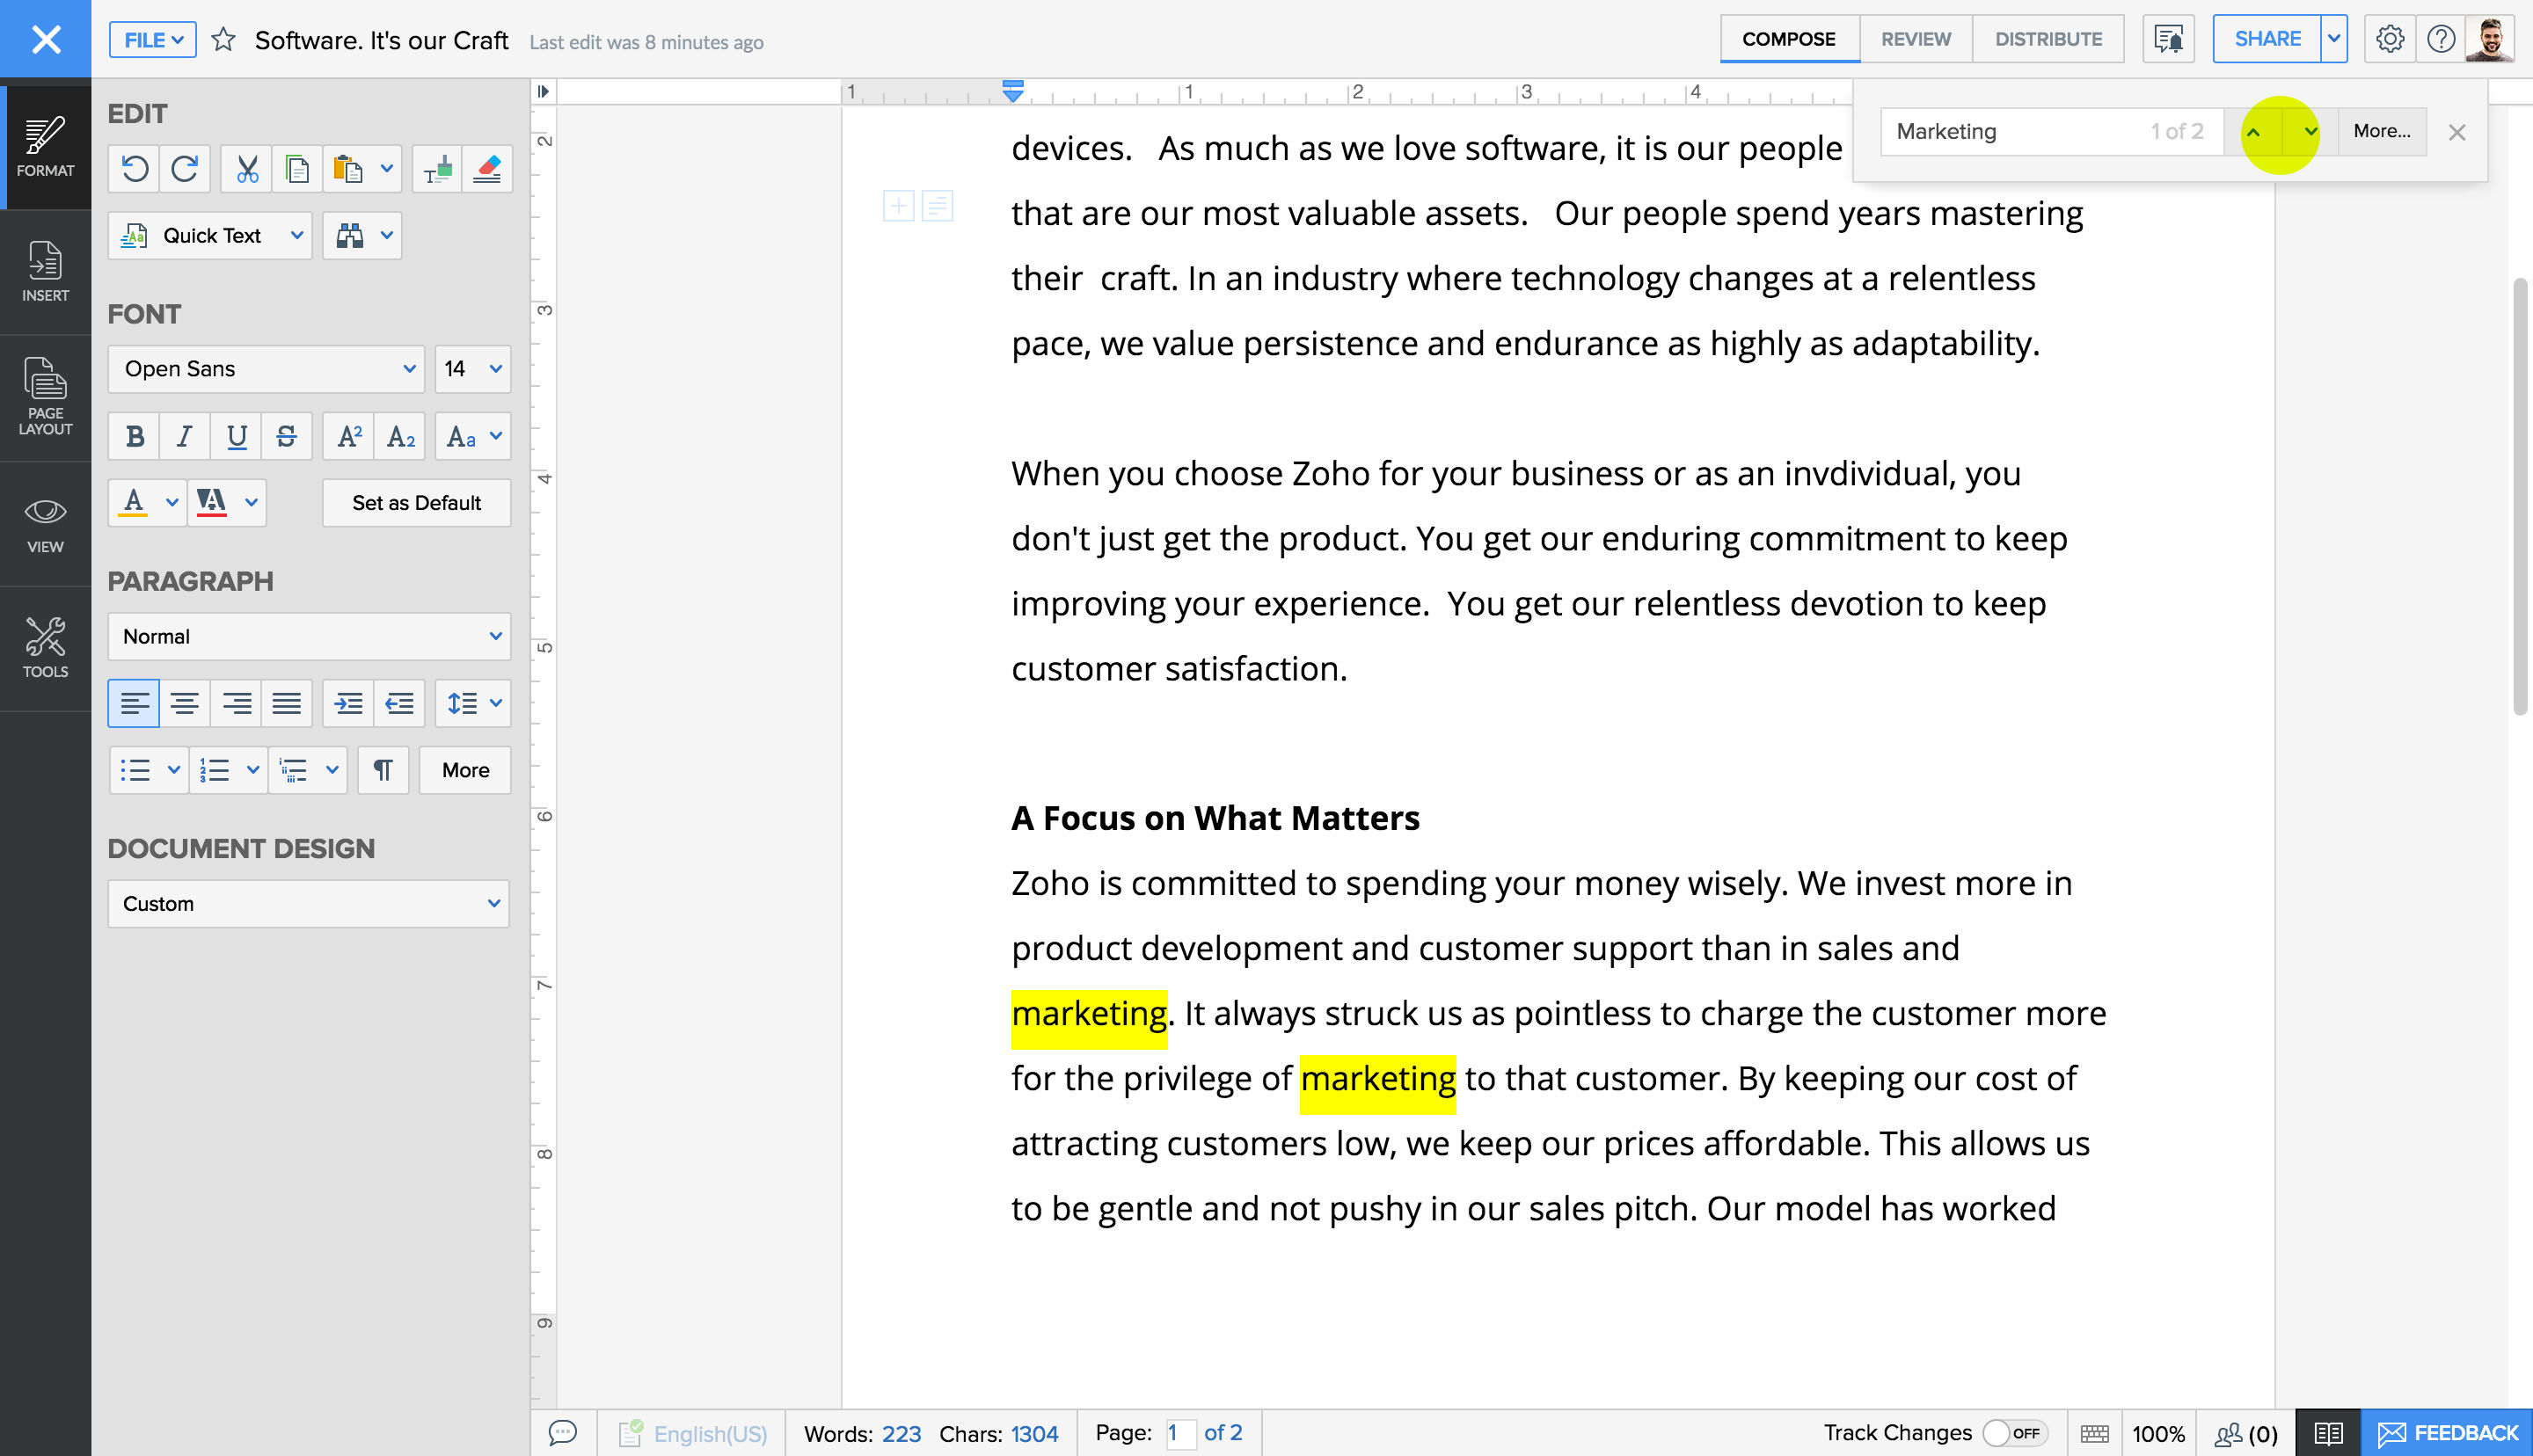The image size is (2533, 1456).
Task: Click More in the search bar
Action: point(2381,131)
